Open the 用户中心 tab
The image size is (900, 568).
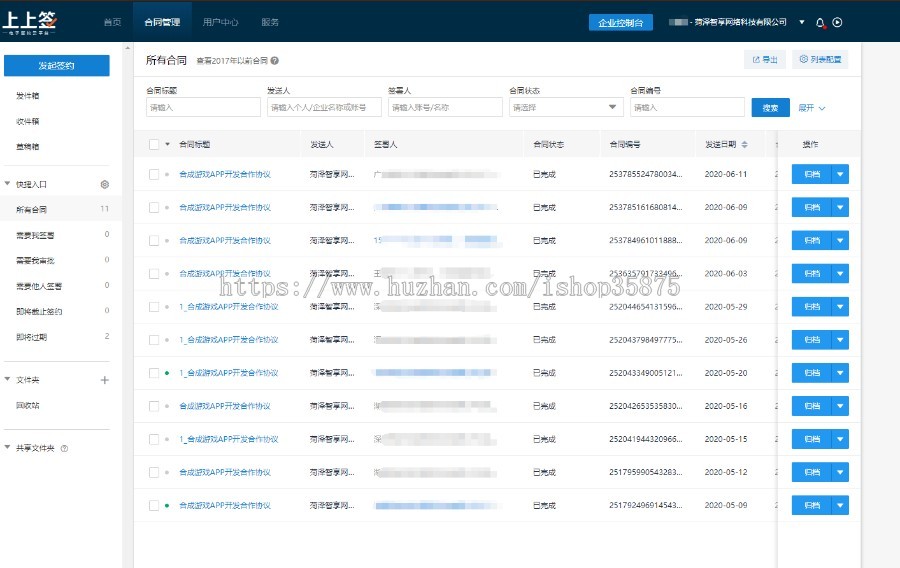220,22
